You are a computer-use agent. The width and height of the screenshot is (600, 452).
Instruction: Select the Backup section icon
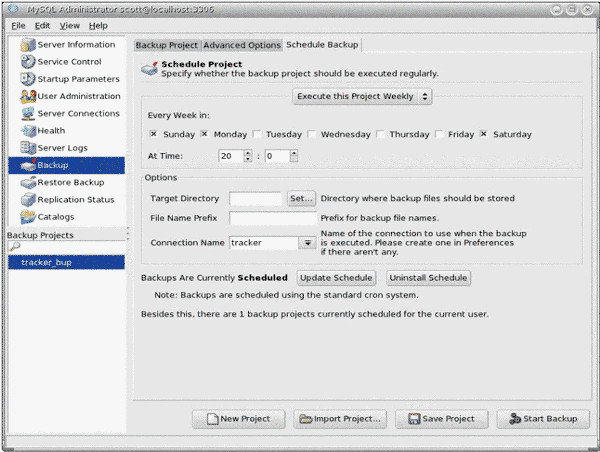28,165
